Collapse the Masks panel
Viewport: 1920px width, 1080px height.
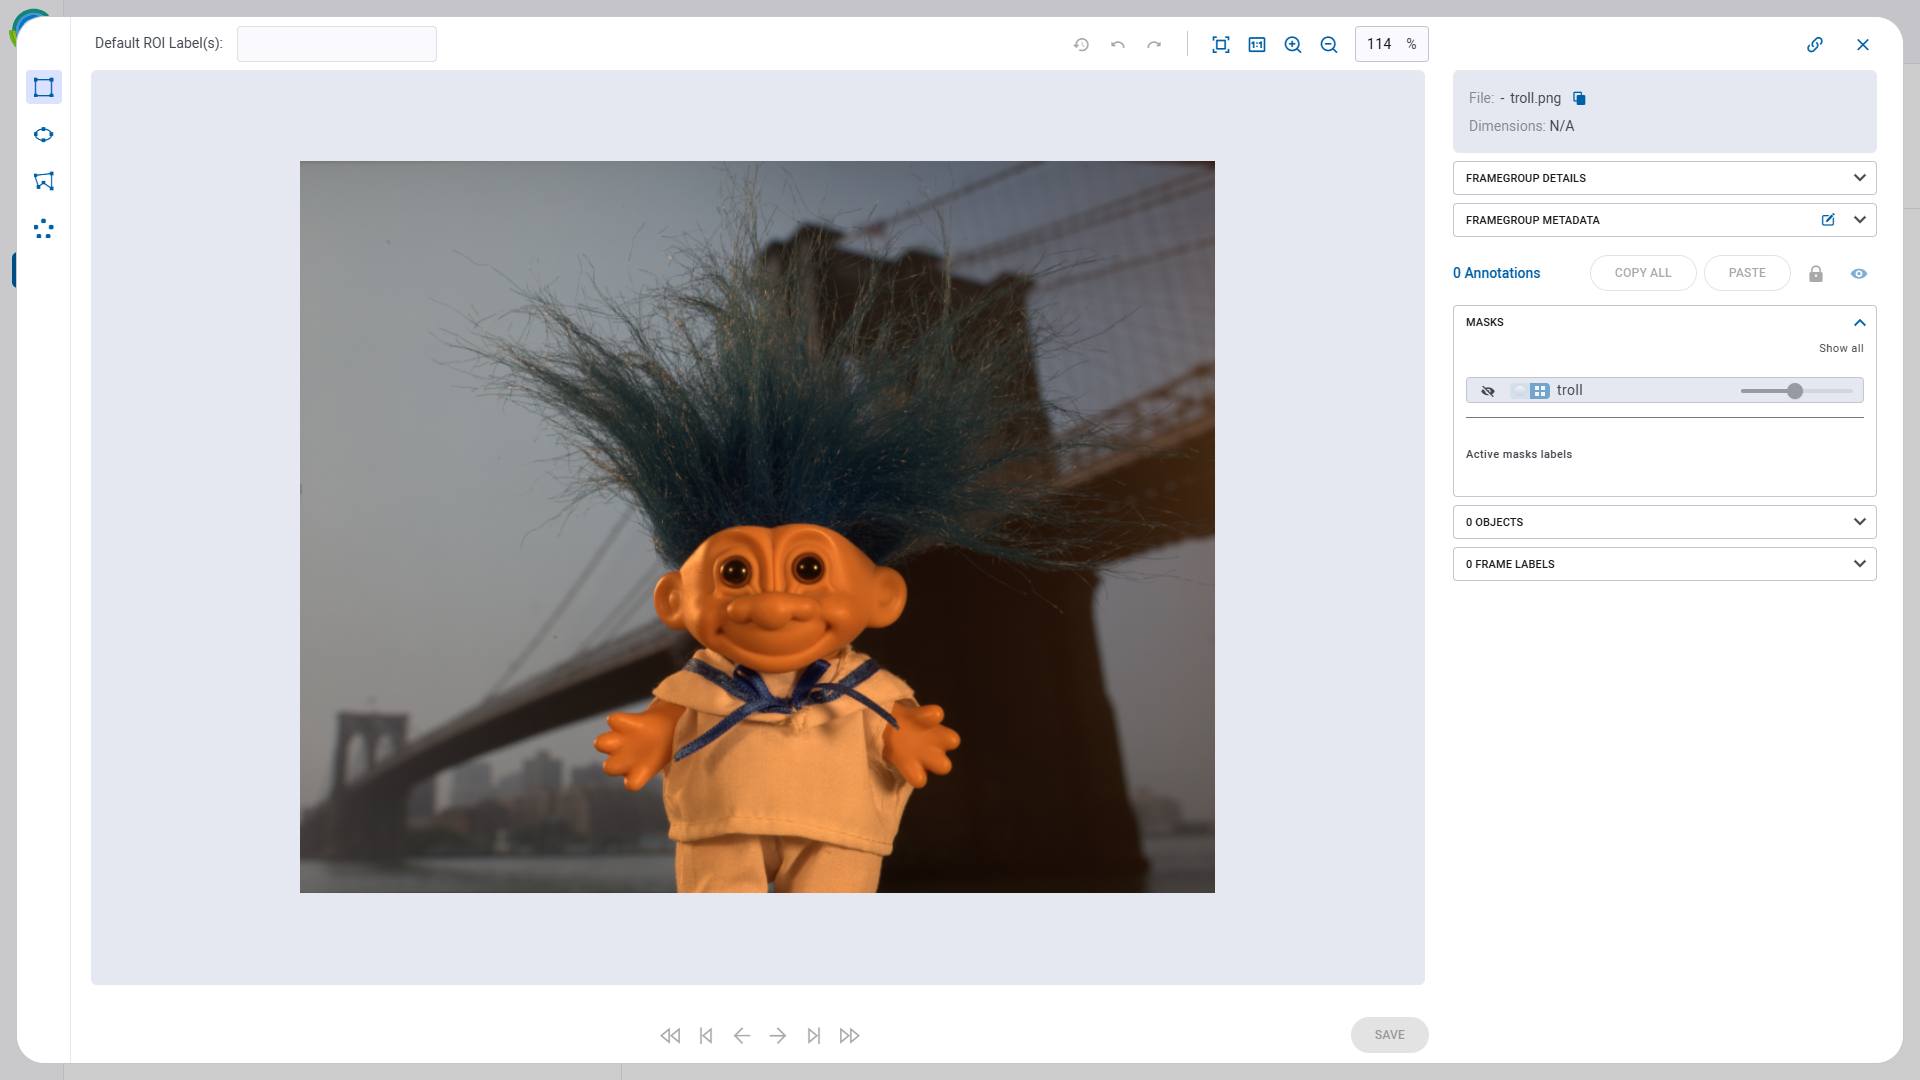pos(1860,322)
